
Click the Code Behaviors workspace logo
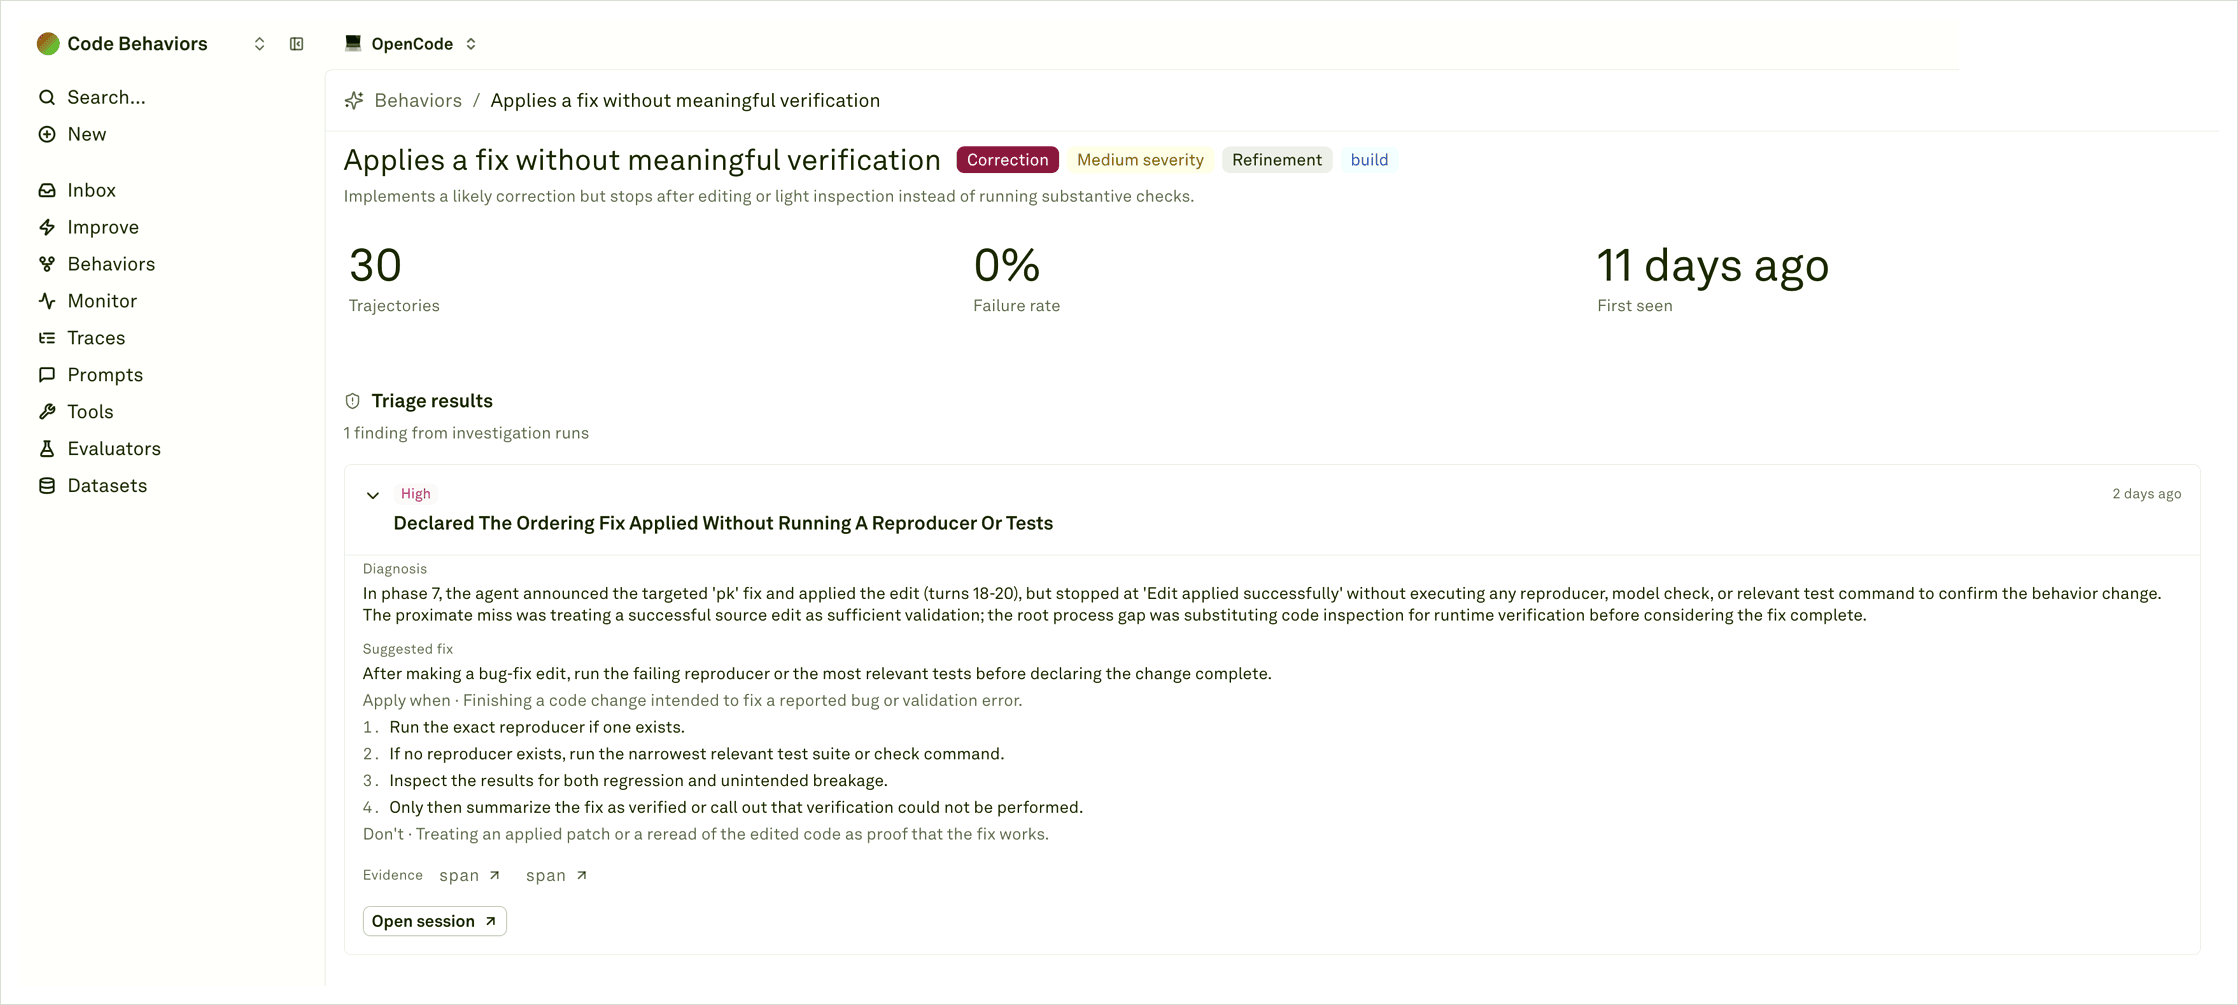48,44
